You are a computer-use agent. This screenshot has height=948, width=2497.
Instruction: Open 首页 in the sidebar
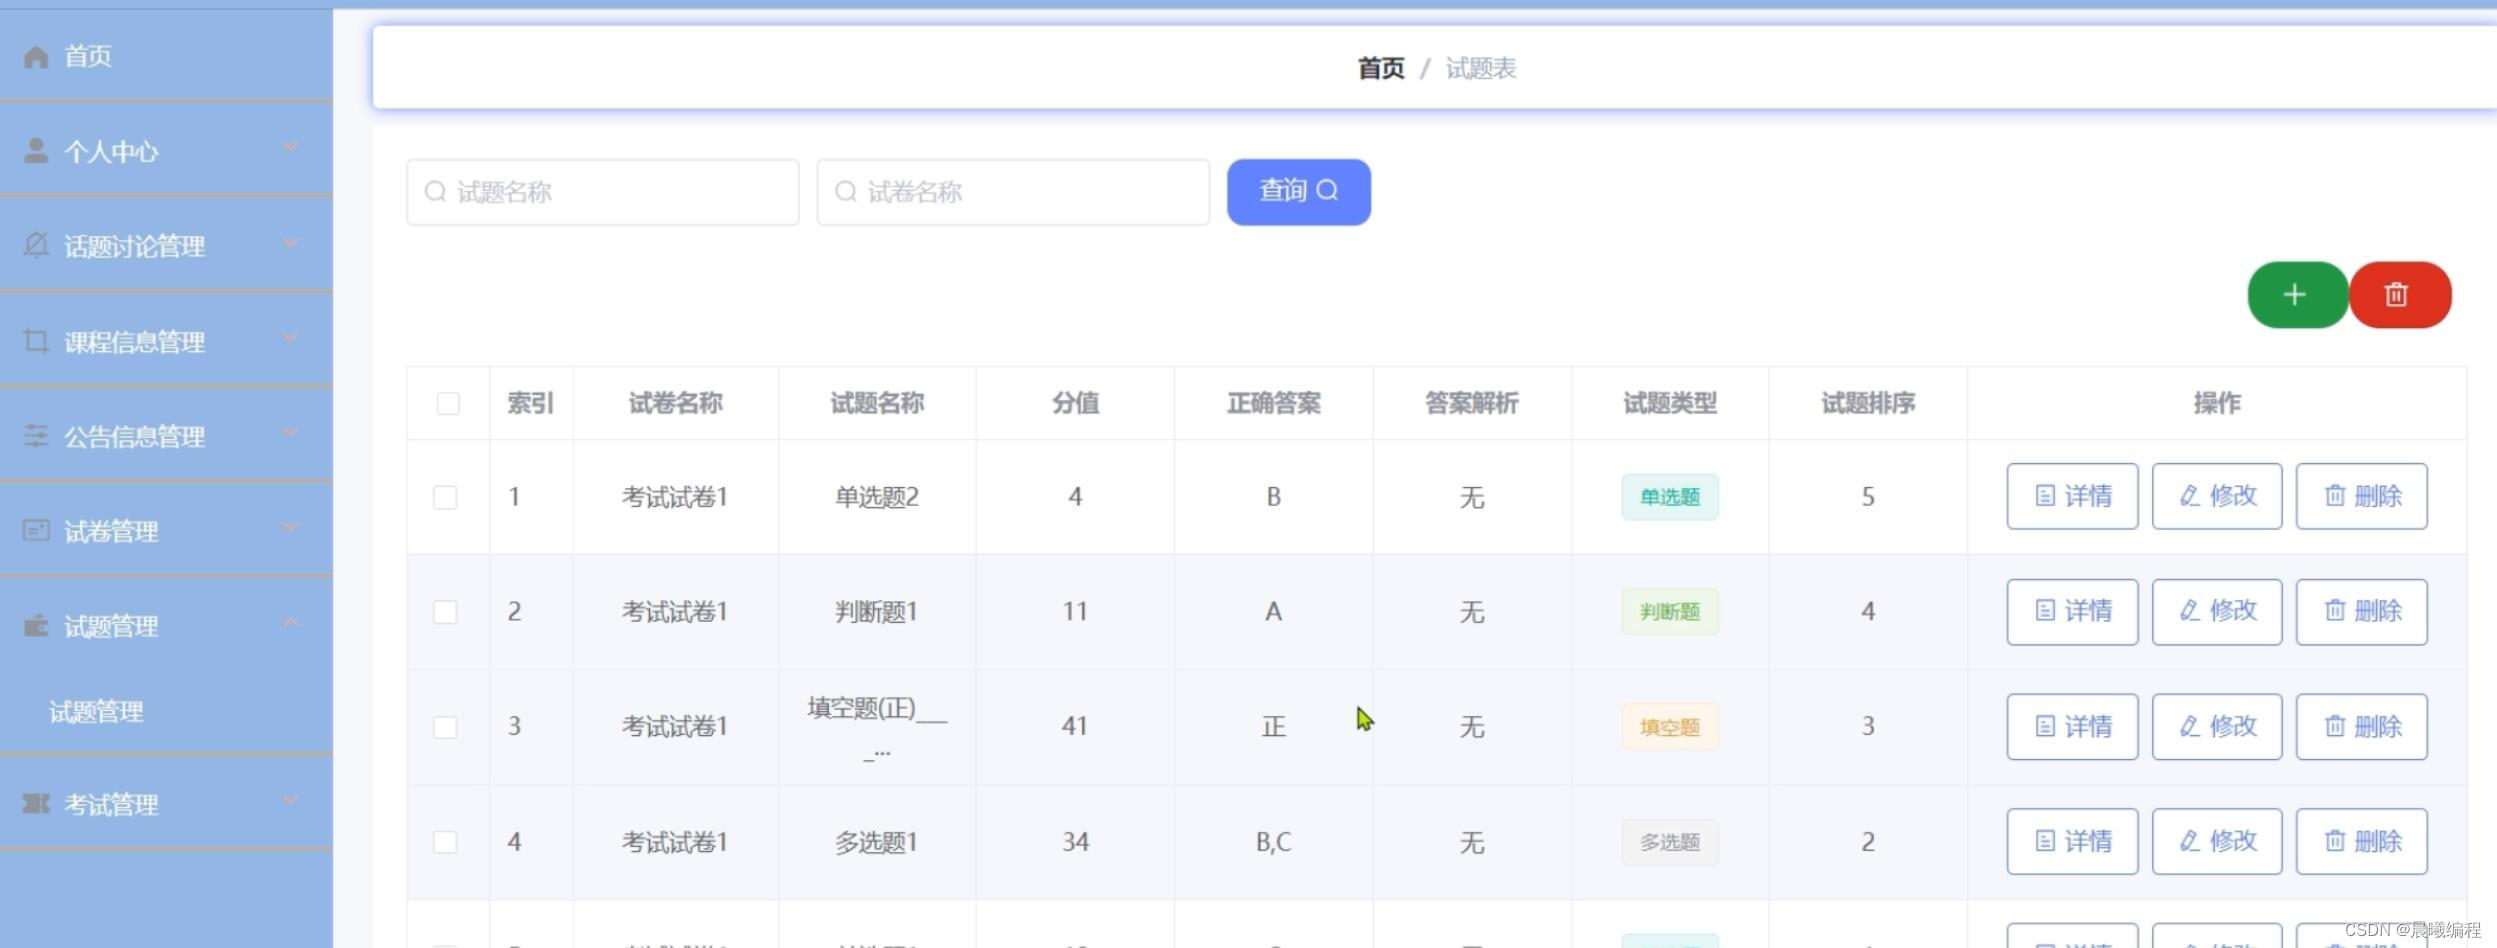[x=166, y=56]
